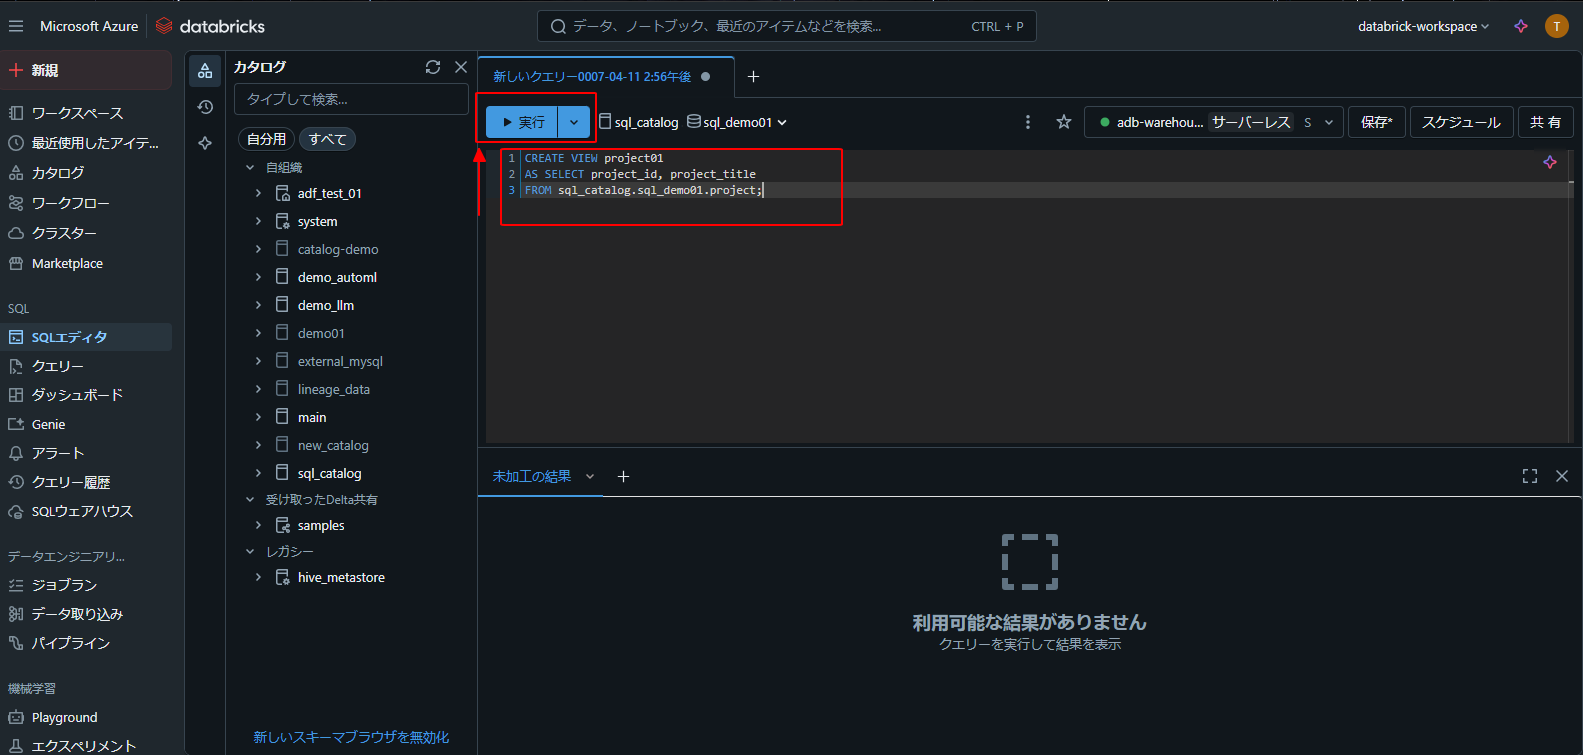This screenshot has width=1583, height=755.
Task: Open the kebab menu beside the star
Action: [1028, 122]
